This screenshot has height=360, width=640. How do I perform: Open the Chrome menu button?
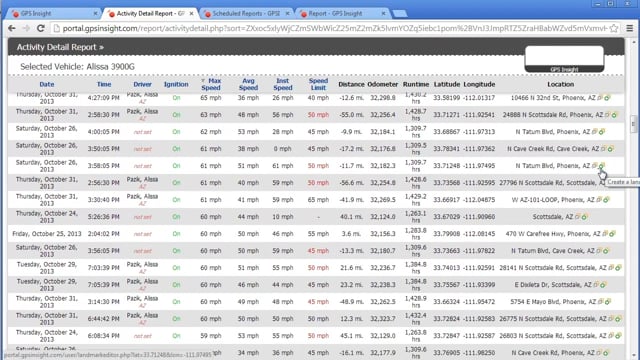630,28
